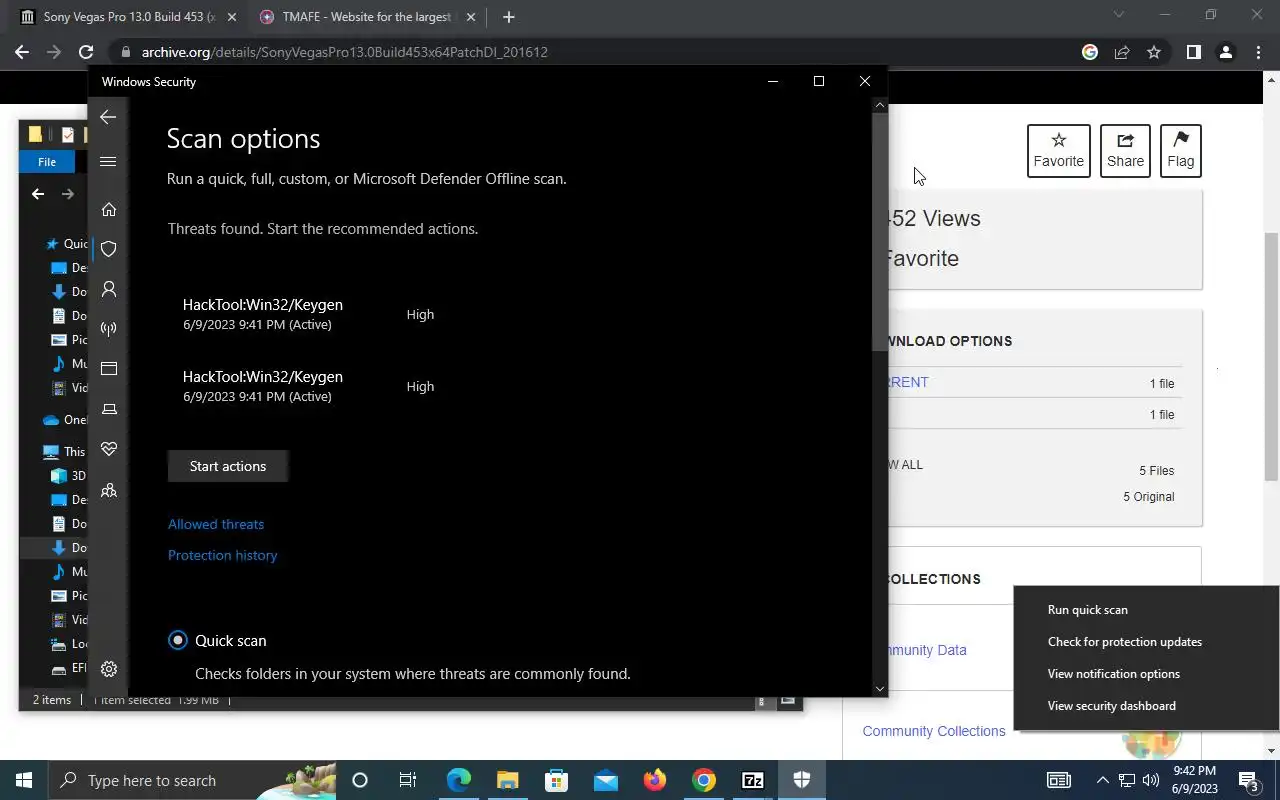This screenshot has width=1280, height=800.
Task: Open Chrome three-dot menu
Action: tap(1258, 52)
